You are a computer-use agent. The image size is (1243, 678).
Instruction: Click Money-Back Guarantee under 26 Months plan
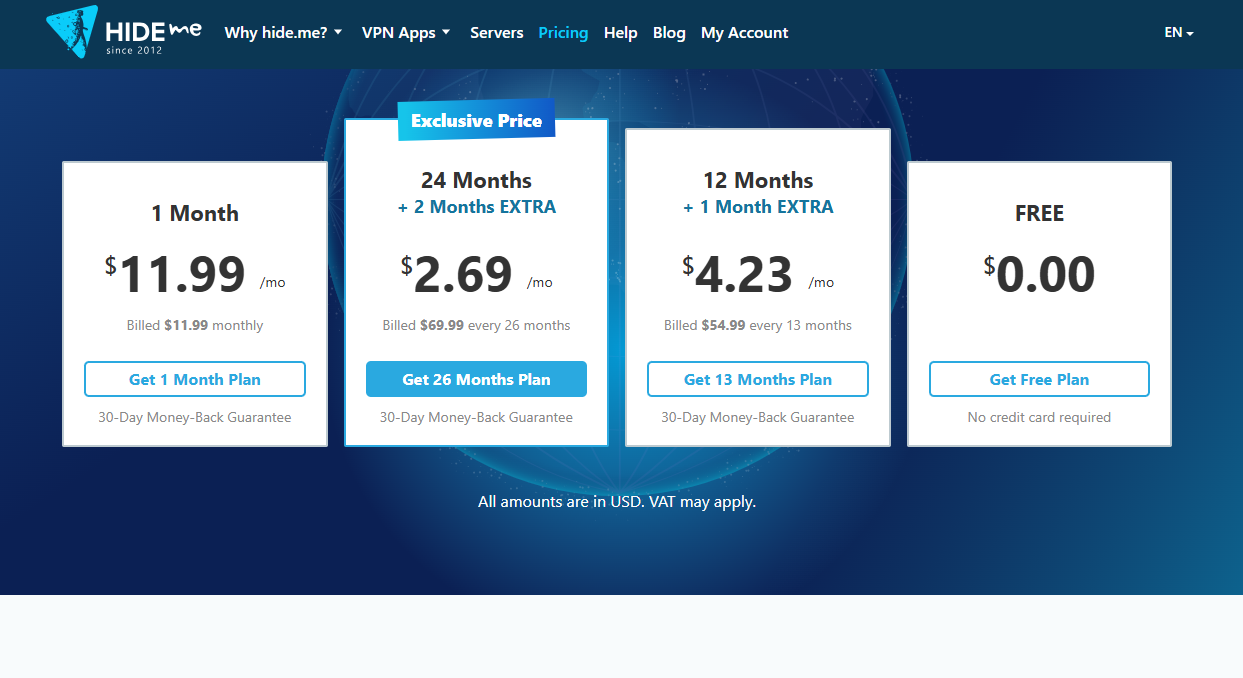[x=476, y=417]
